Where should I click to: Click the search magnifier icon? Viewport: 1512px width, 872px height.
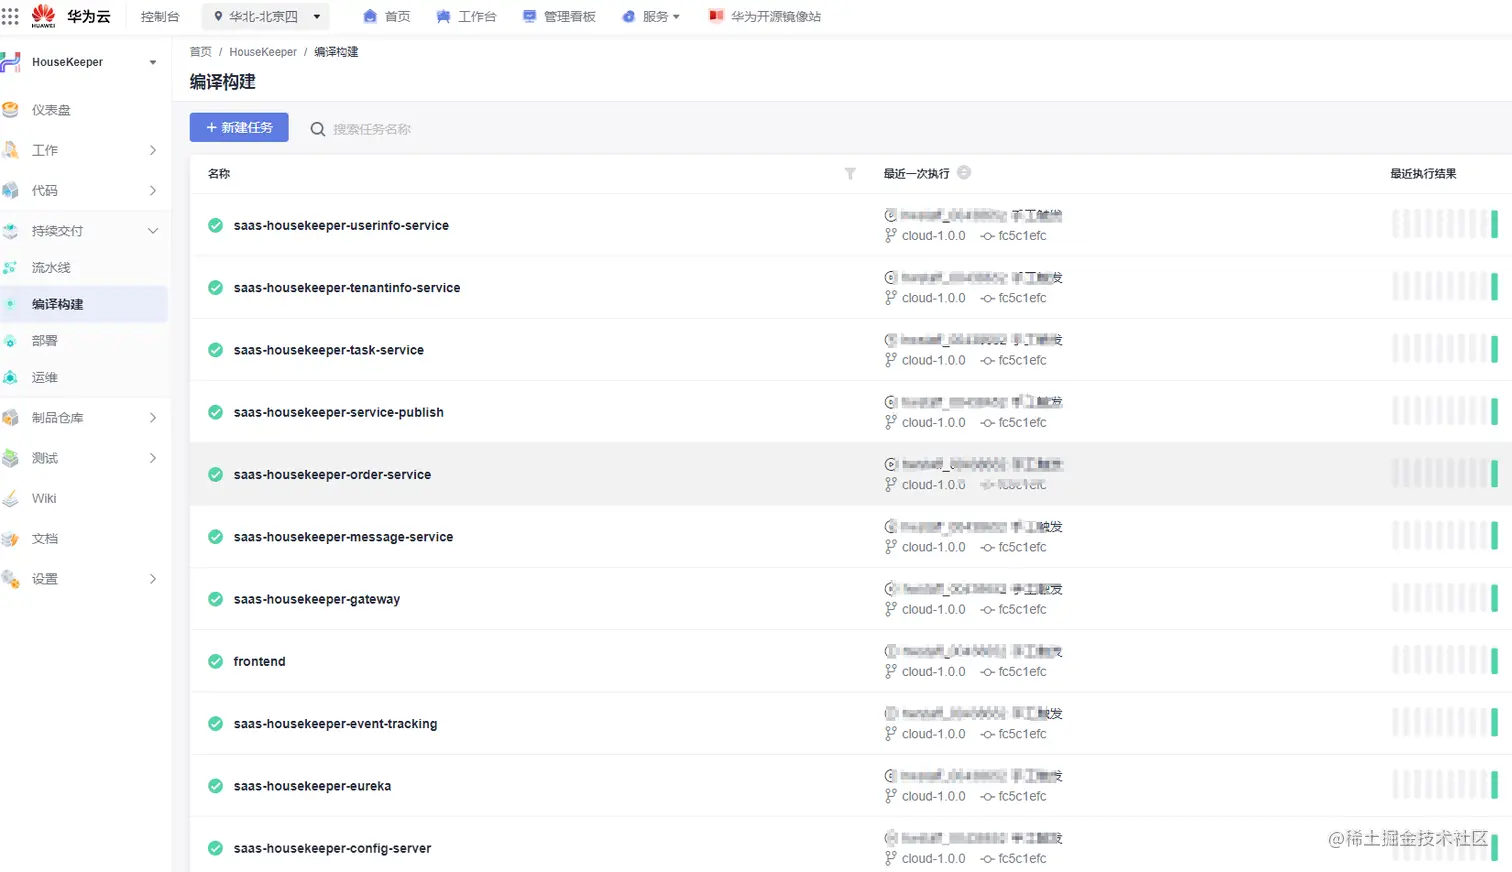[317, 129]
